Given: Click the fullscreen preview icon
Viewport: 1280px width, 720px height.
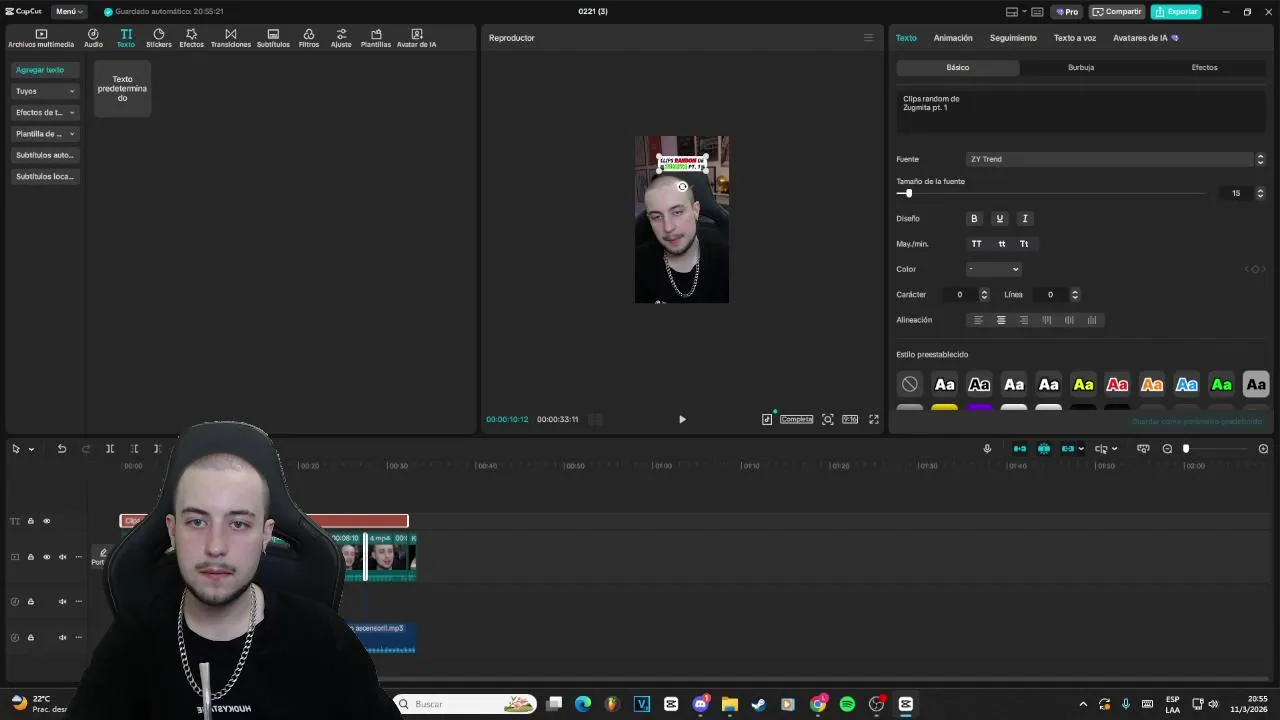Looking at the screenshot, I should pyautogui.click(x=874, y=419).
